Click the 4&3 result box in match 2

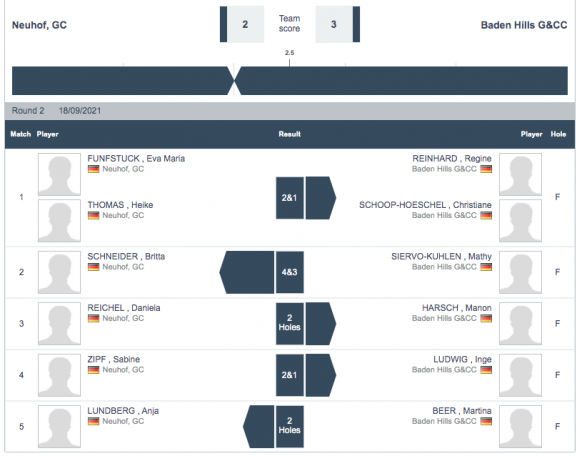coord(290,272)
